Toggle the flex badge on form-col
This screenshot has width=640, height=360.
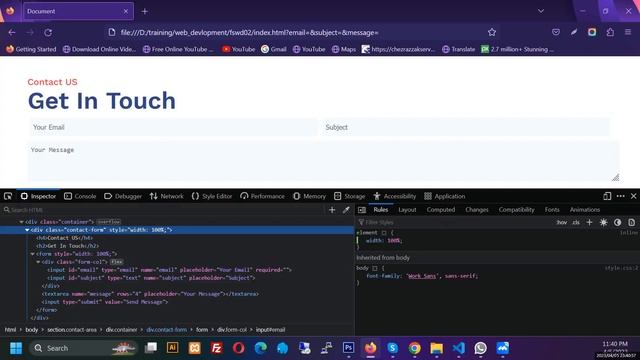click(116, 262)
